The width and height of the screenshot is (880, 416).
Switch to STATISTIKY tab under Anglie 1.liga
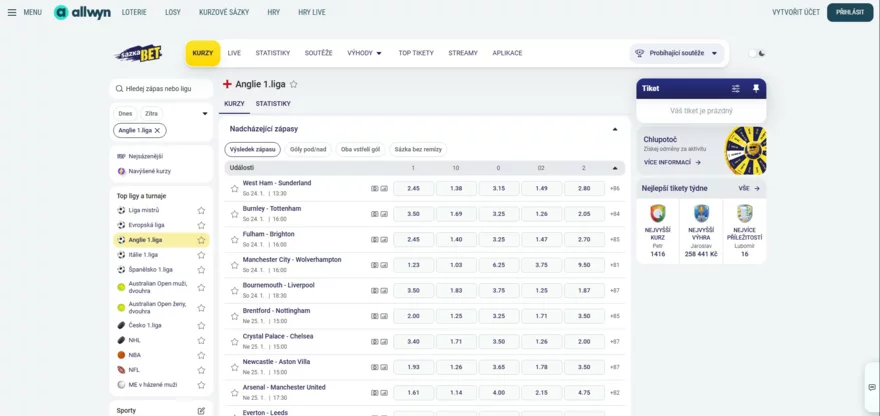(273, 104)
